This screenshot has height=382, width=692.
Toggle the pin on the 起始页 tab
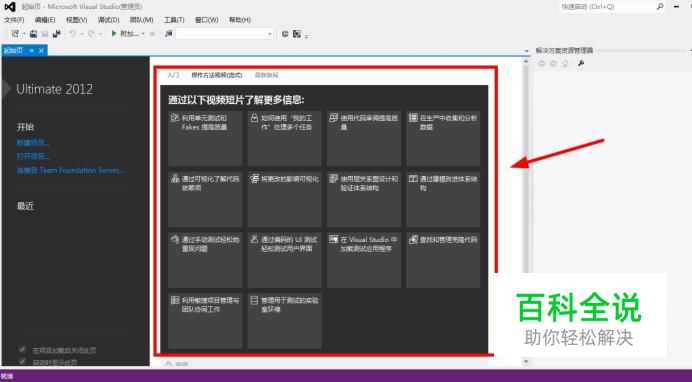click(31, 51)
